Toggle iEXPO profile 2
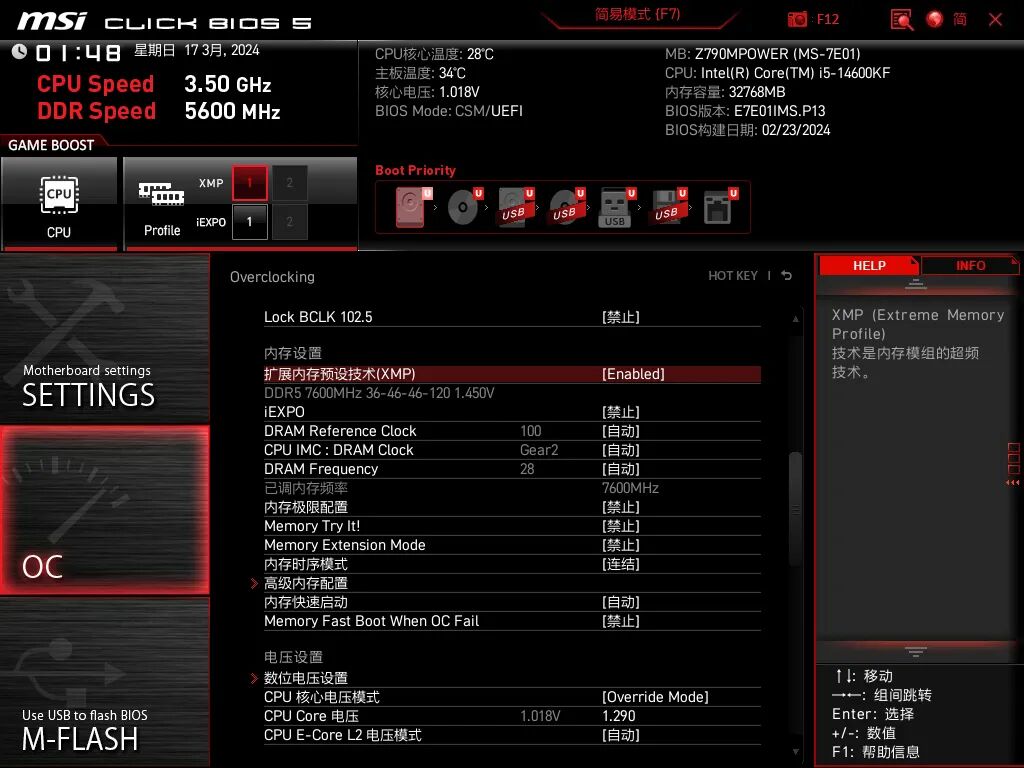 tap(289, 222)
